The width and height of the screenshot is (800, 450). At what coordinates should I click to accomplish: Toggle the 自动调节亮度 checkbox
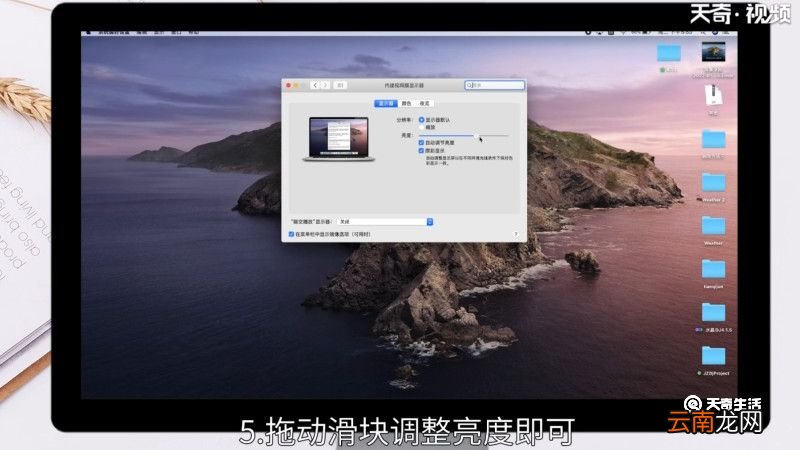tap(421, 143)
